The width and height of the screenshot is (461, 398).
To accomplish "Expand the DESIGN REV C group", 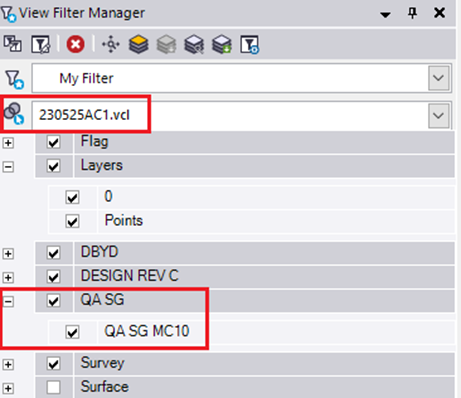I will click(8, 277).
